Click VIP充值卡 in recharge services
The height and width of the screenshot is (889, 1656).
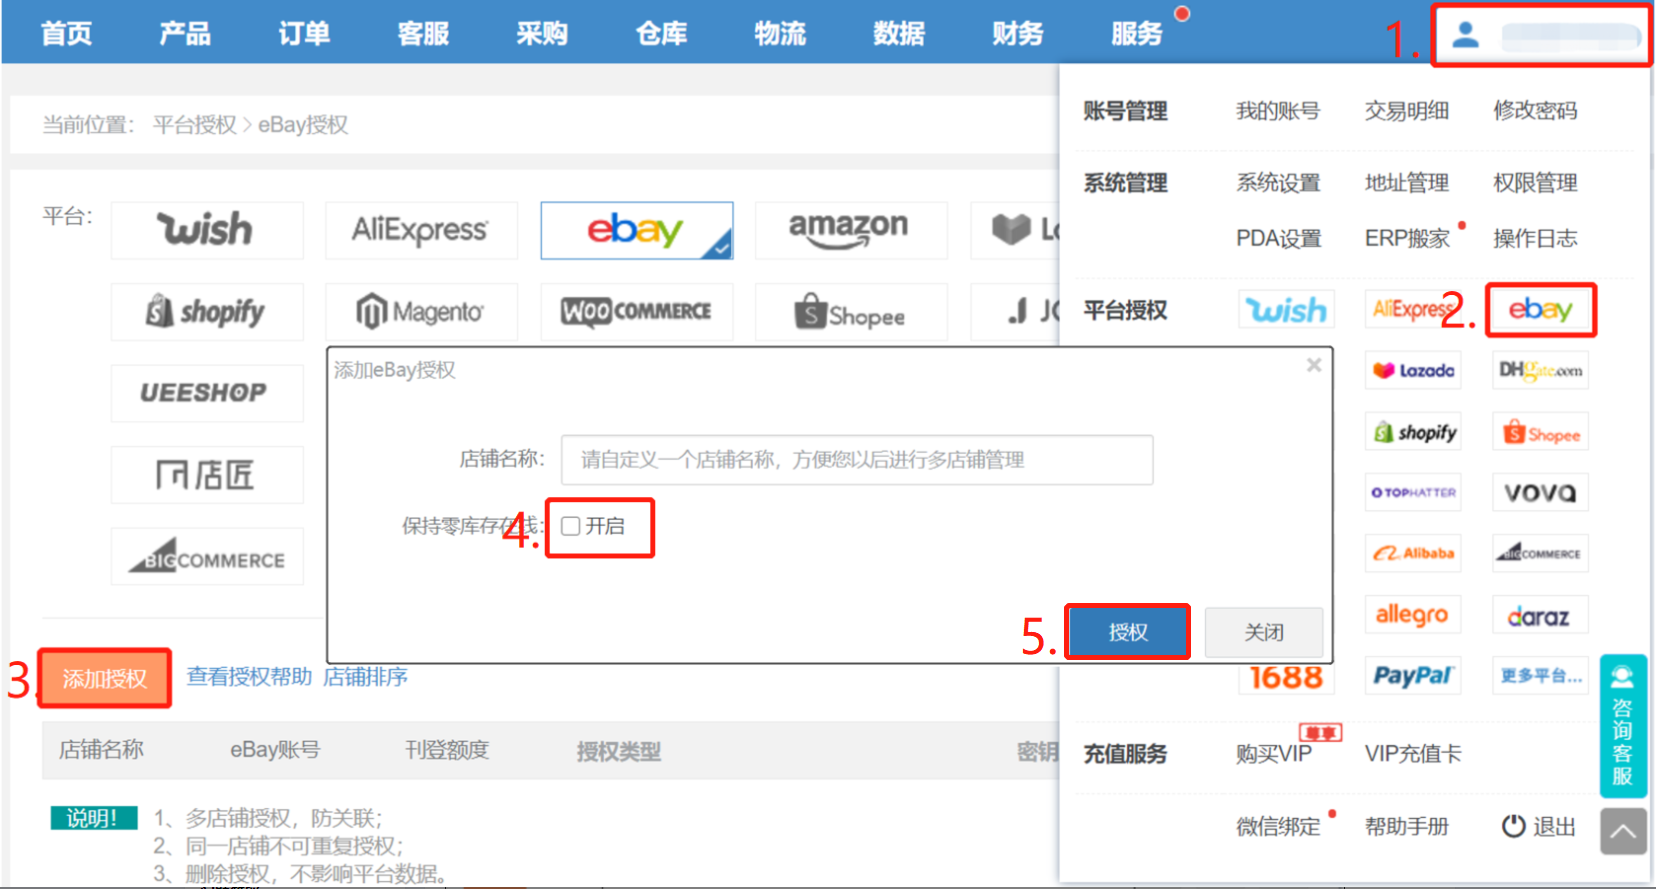(x=1413, y=754)
